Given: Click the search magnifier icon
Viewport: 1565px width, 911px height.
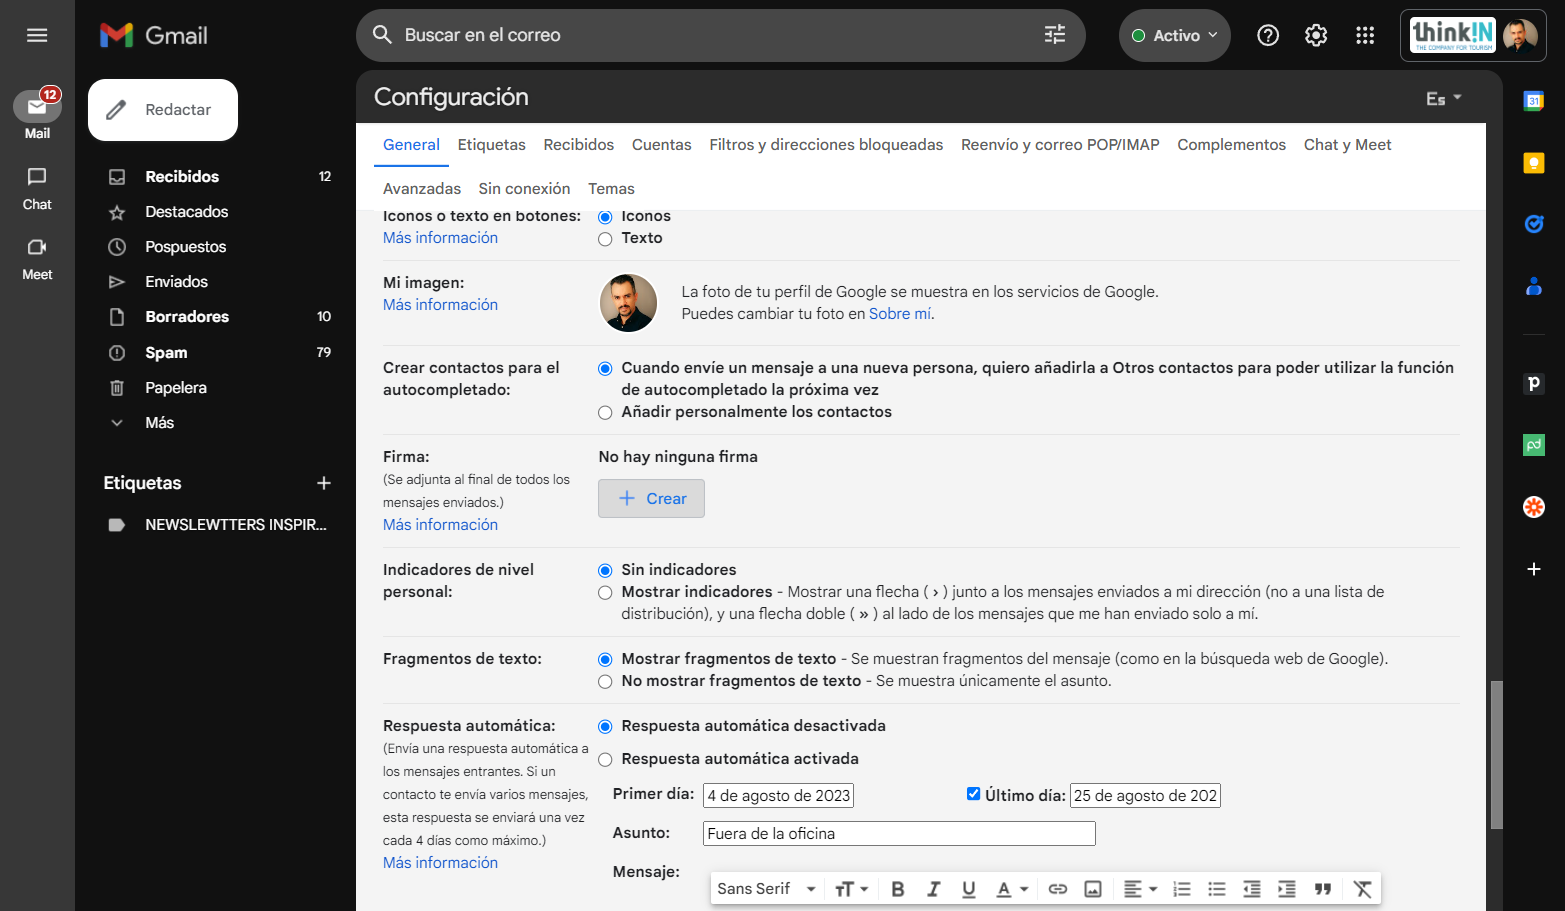Looking at the screenshot, I should (382, 35).
